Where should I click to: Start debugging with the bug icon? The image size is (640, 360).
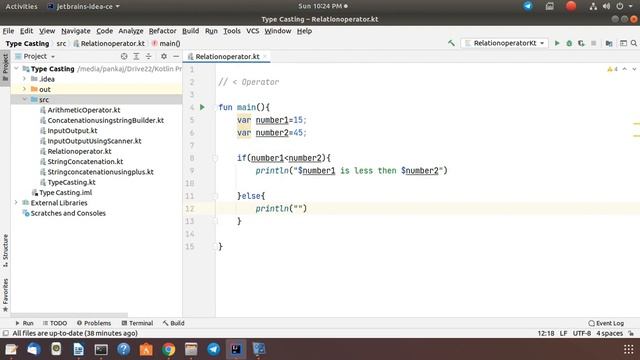click(569, 43)
